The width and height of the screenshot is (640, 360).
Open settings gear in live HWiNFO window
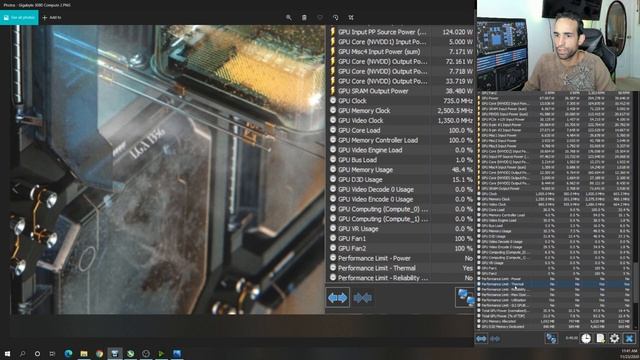[614, 338]
